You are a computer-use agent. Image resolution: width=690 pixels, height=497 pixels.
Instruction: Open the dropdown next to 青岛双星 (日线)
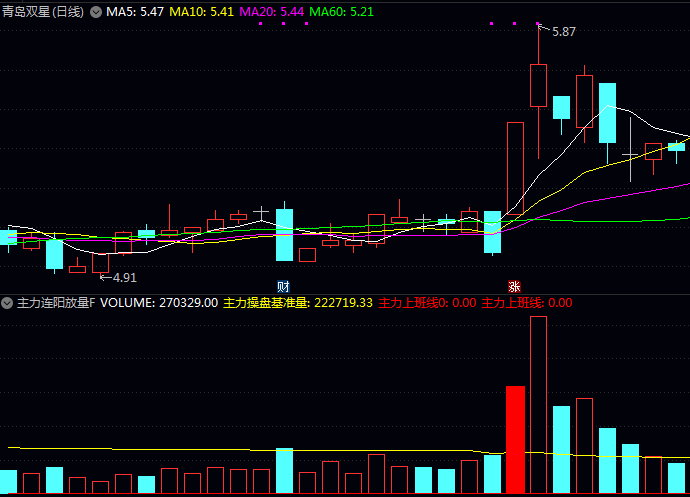[96, 12]
